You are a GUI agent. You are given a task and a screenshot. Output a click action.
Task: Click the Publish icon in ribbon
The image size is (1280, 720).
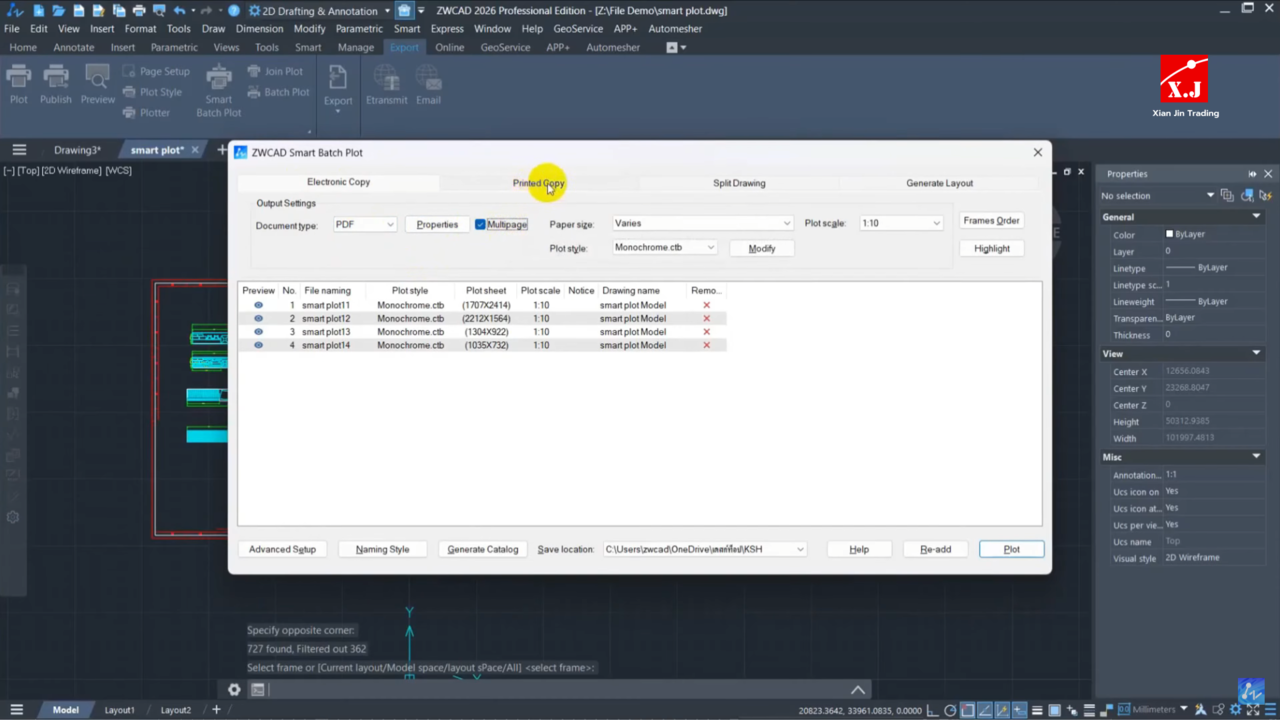pos(56,83)
